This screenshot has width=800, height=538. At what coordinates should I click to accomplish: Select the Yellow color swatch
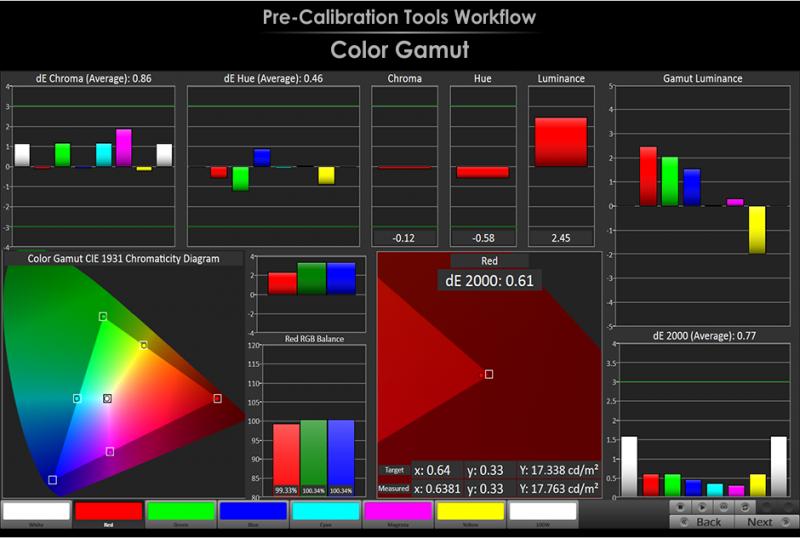[x=470, y=513]
